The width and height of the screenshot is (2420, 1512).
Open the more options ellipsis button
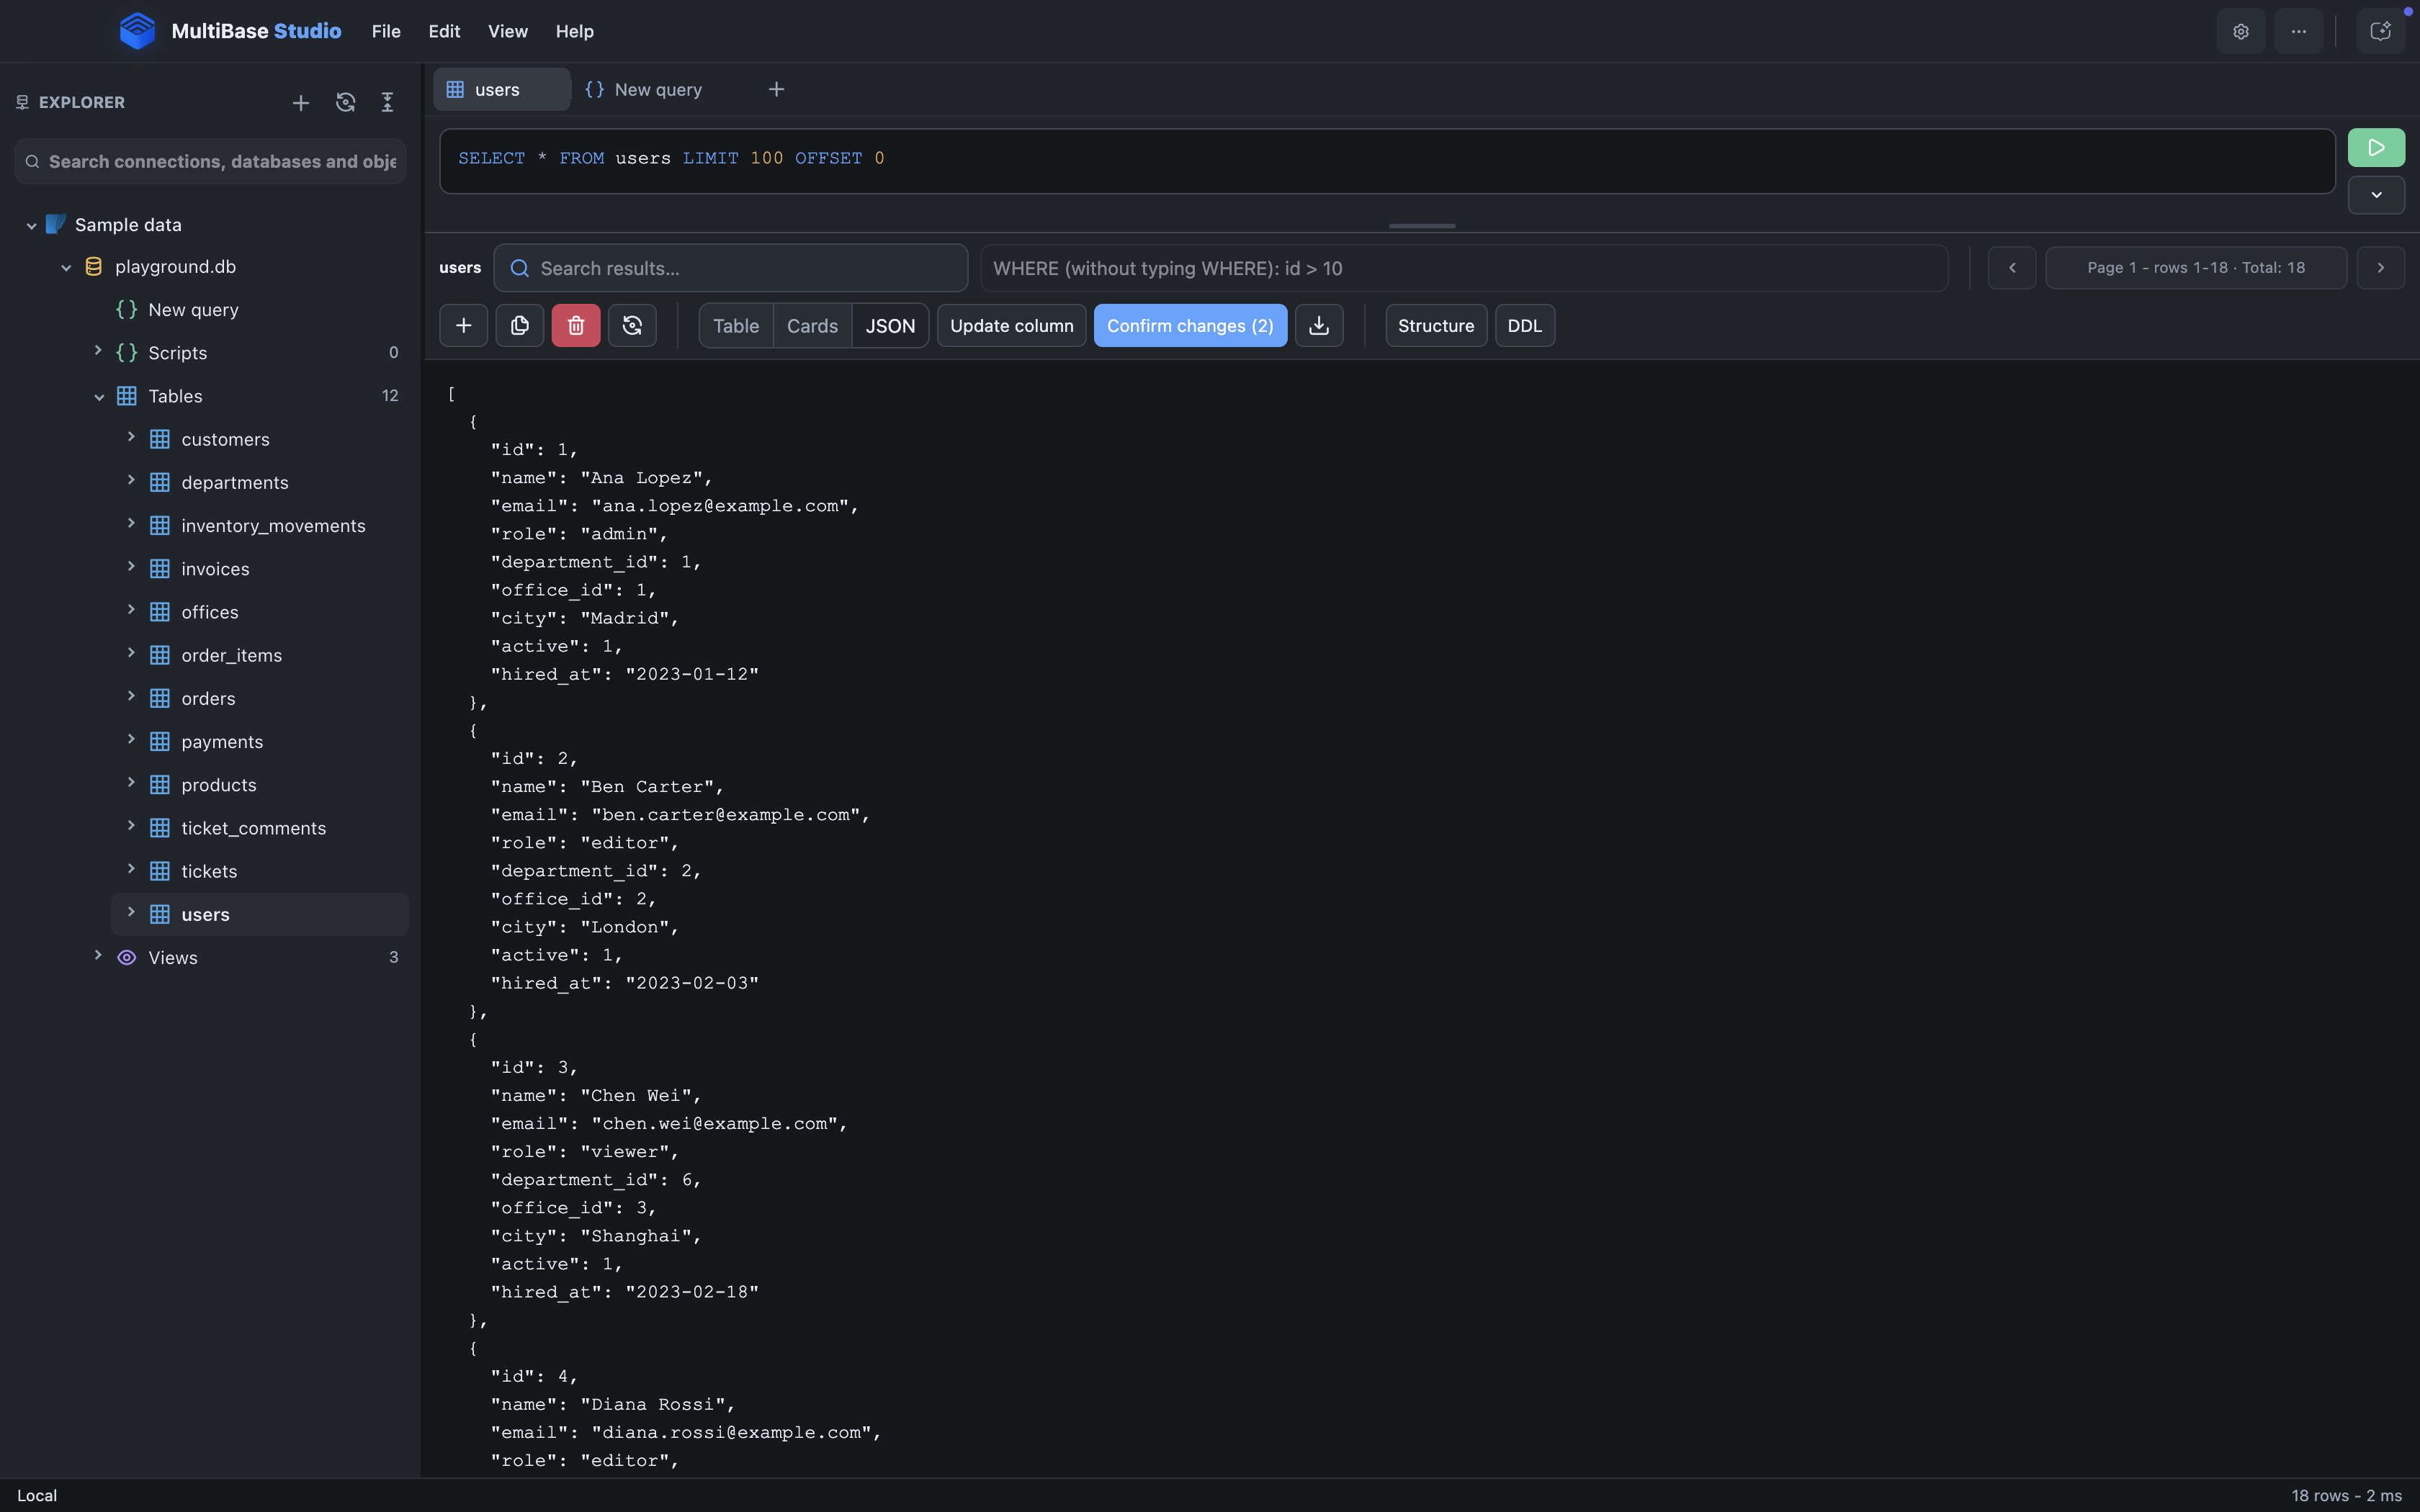(2299, 31)
